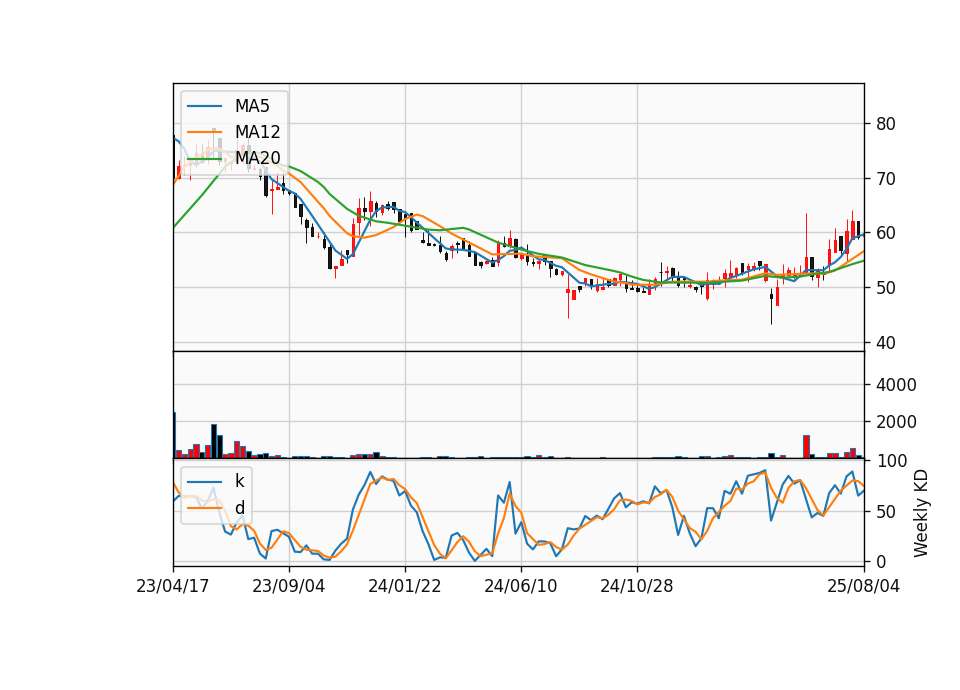Click the tall red volume bar near 2025
This screenshot has width=960, height=690.
(806, 447)
